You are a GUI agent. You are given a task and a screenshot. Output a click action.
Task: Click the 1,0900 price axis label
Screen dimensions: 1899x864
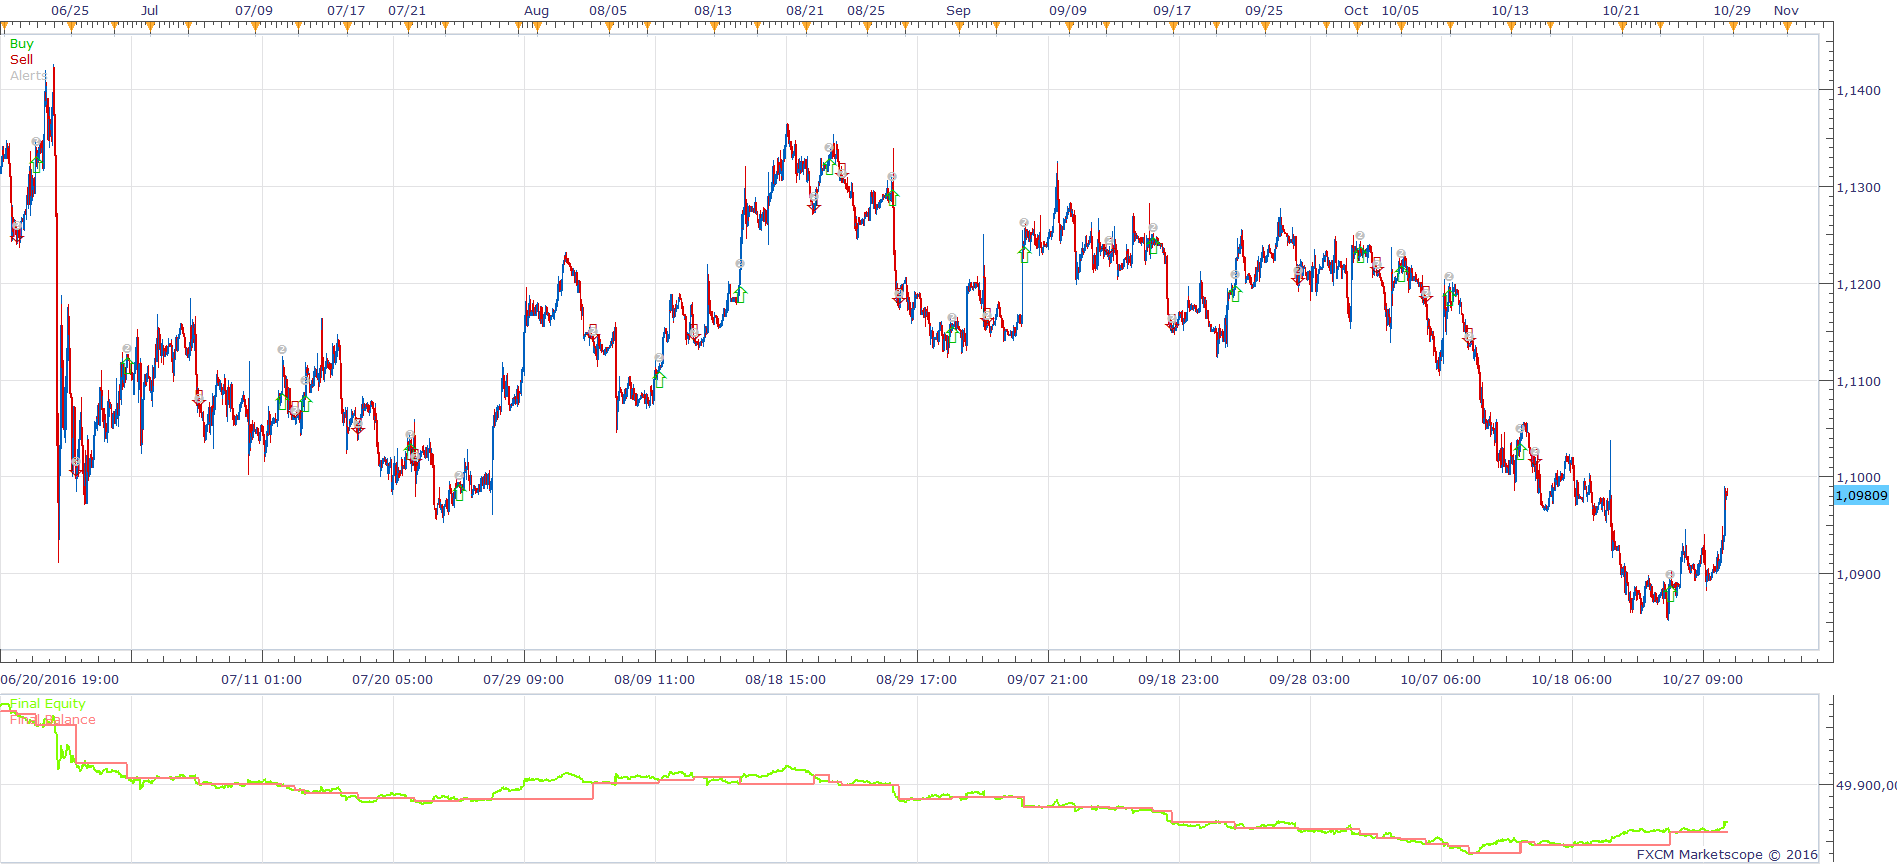click(1858, 575)
